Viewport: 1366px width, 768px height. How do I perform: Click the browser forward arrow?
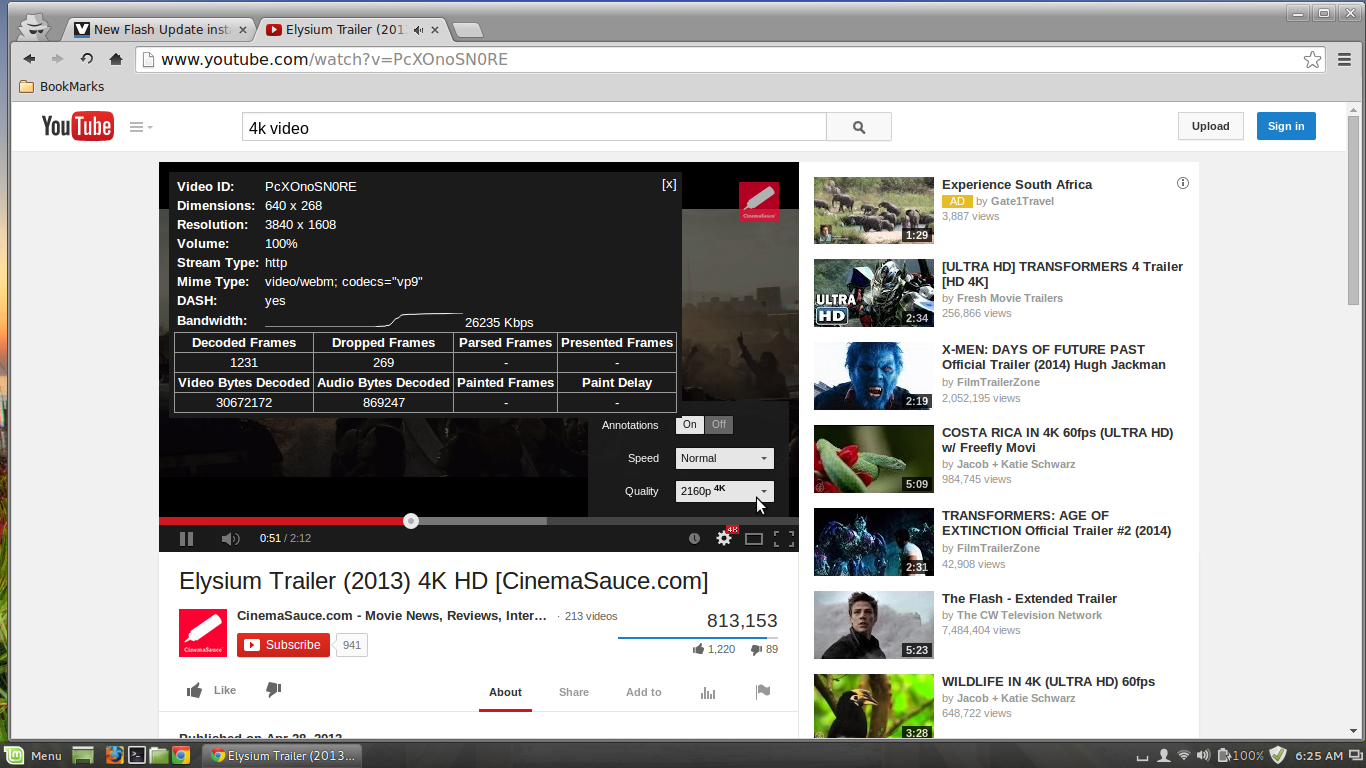58,59
